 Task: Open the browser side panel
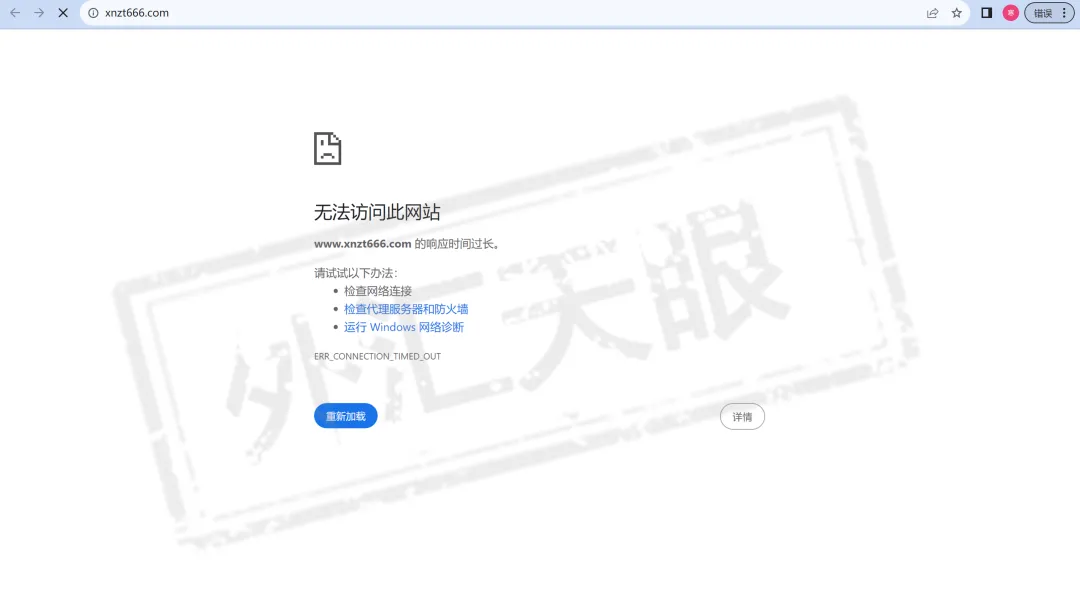[x=986, y=13]
